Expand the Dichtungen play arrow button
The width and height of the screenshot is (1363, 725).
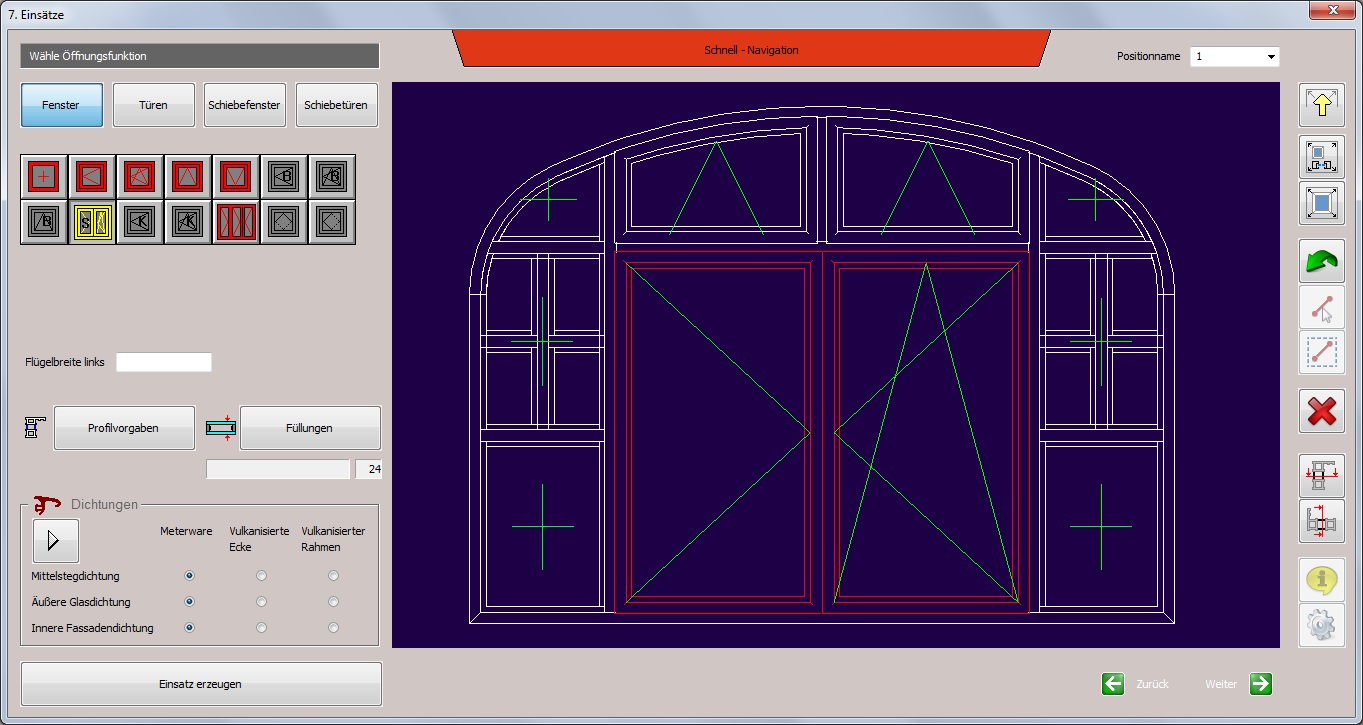point(55,541)
